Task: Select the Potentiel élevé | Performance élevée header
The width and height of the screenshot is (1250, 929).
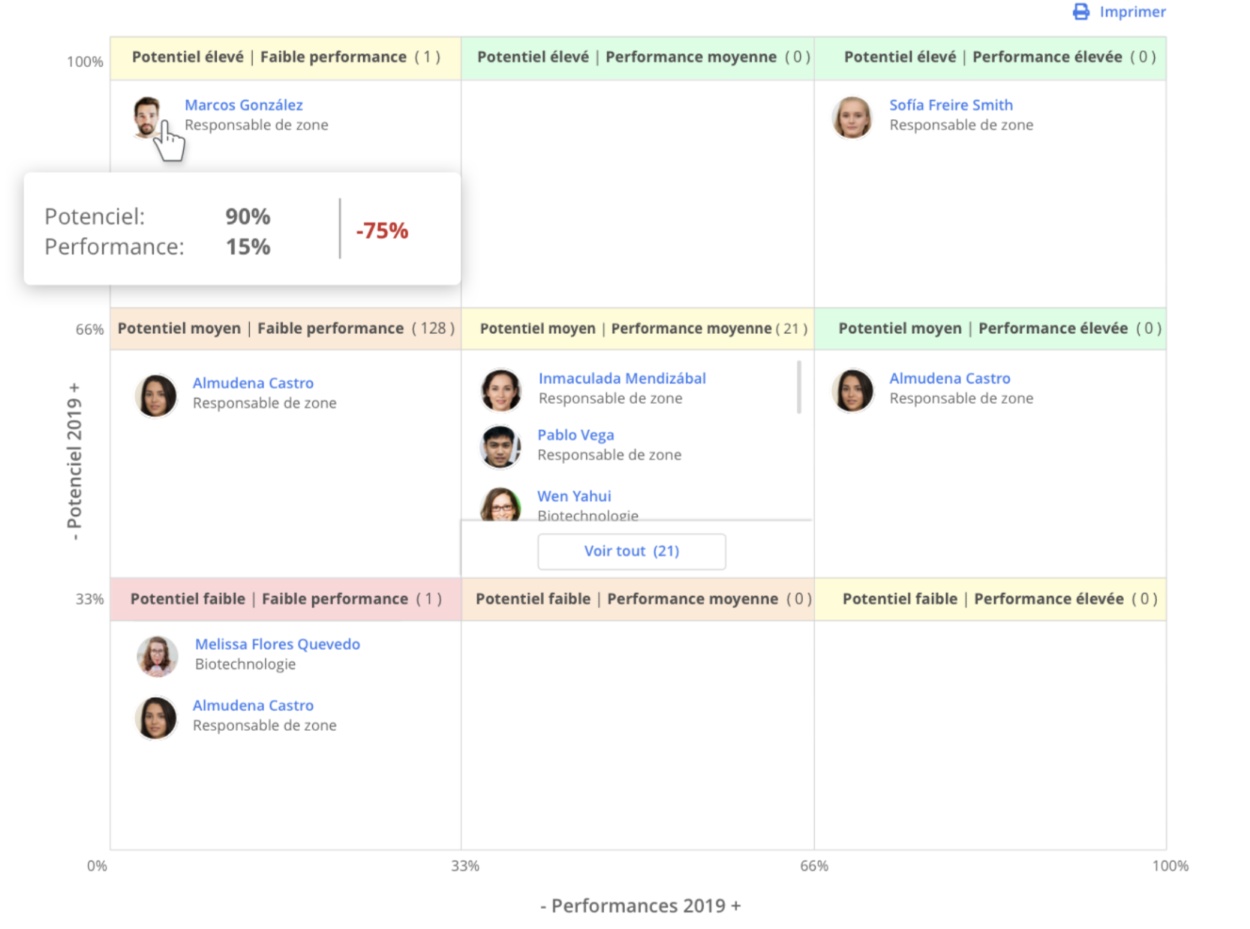Action: (989, 57)
